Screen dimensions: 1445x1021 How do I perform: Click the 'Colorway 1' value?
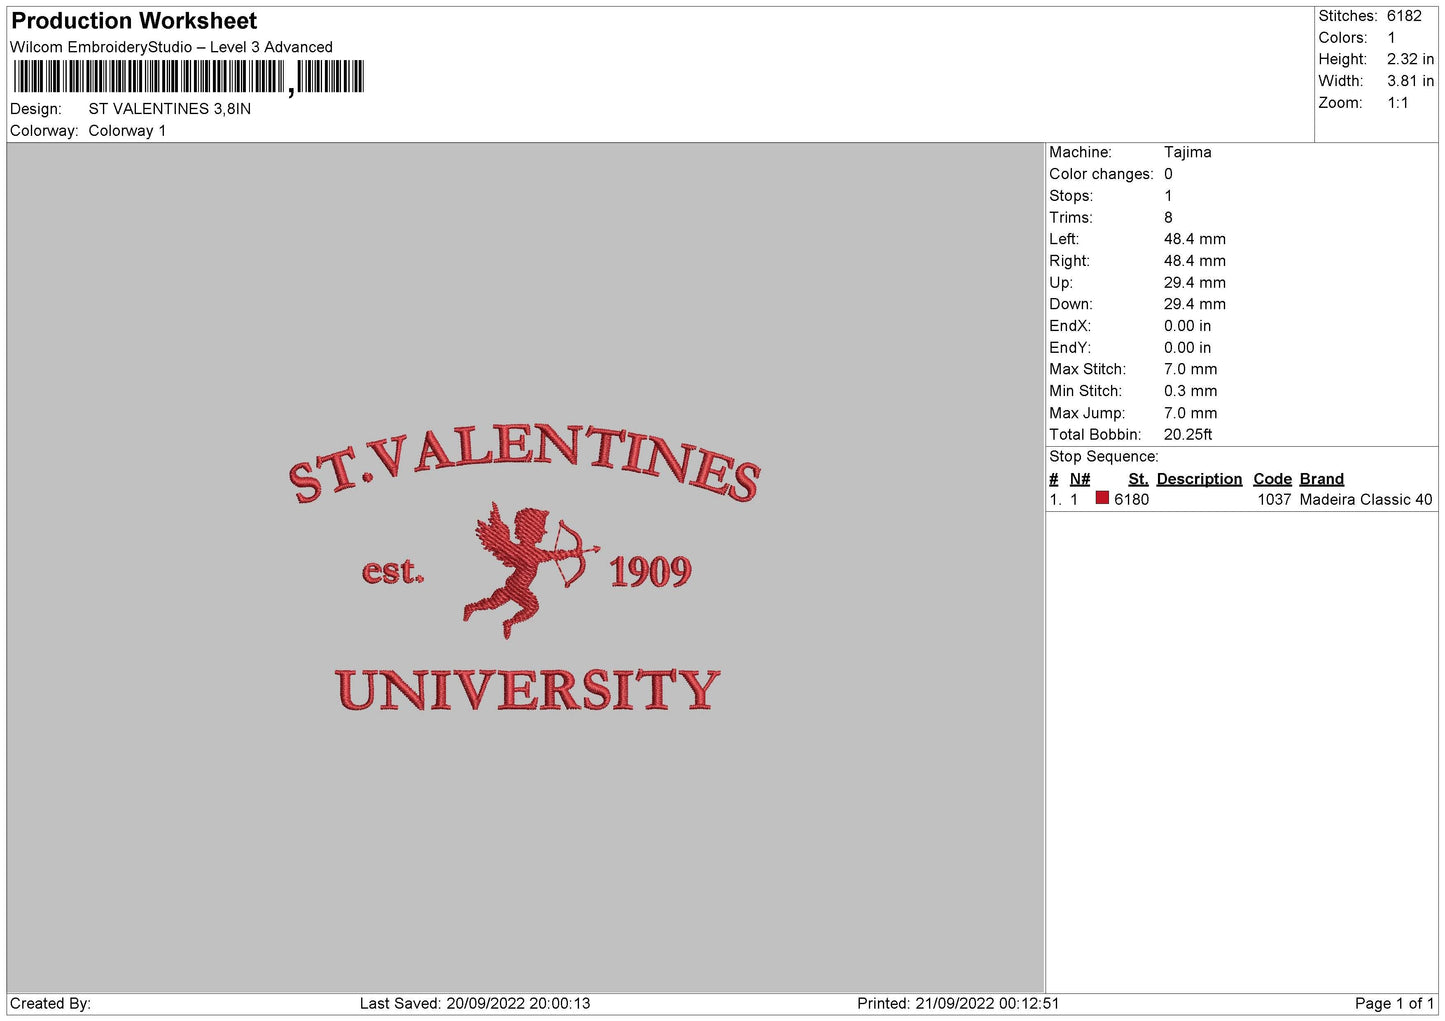click(x=127, y=131)
